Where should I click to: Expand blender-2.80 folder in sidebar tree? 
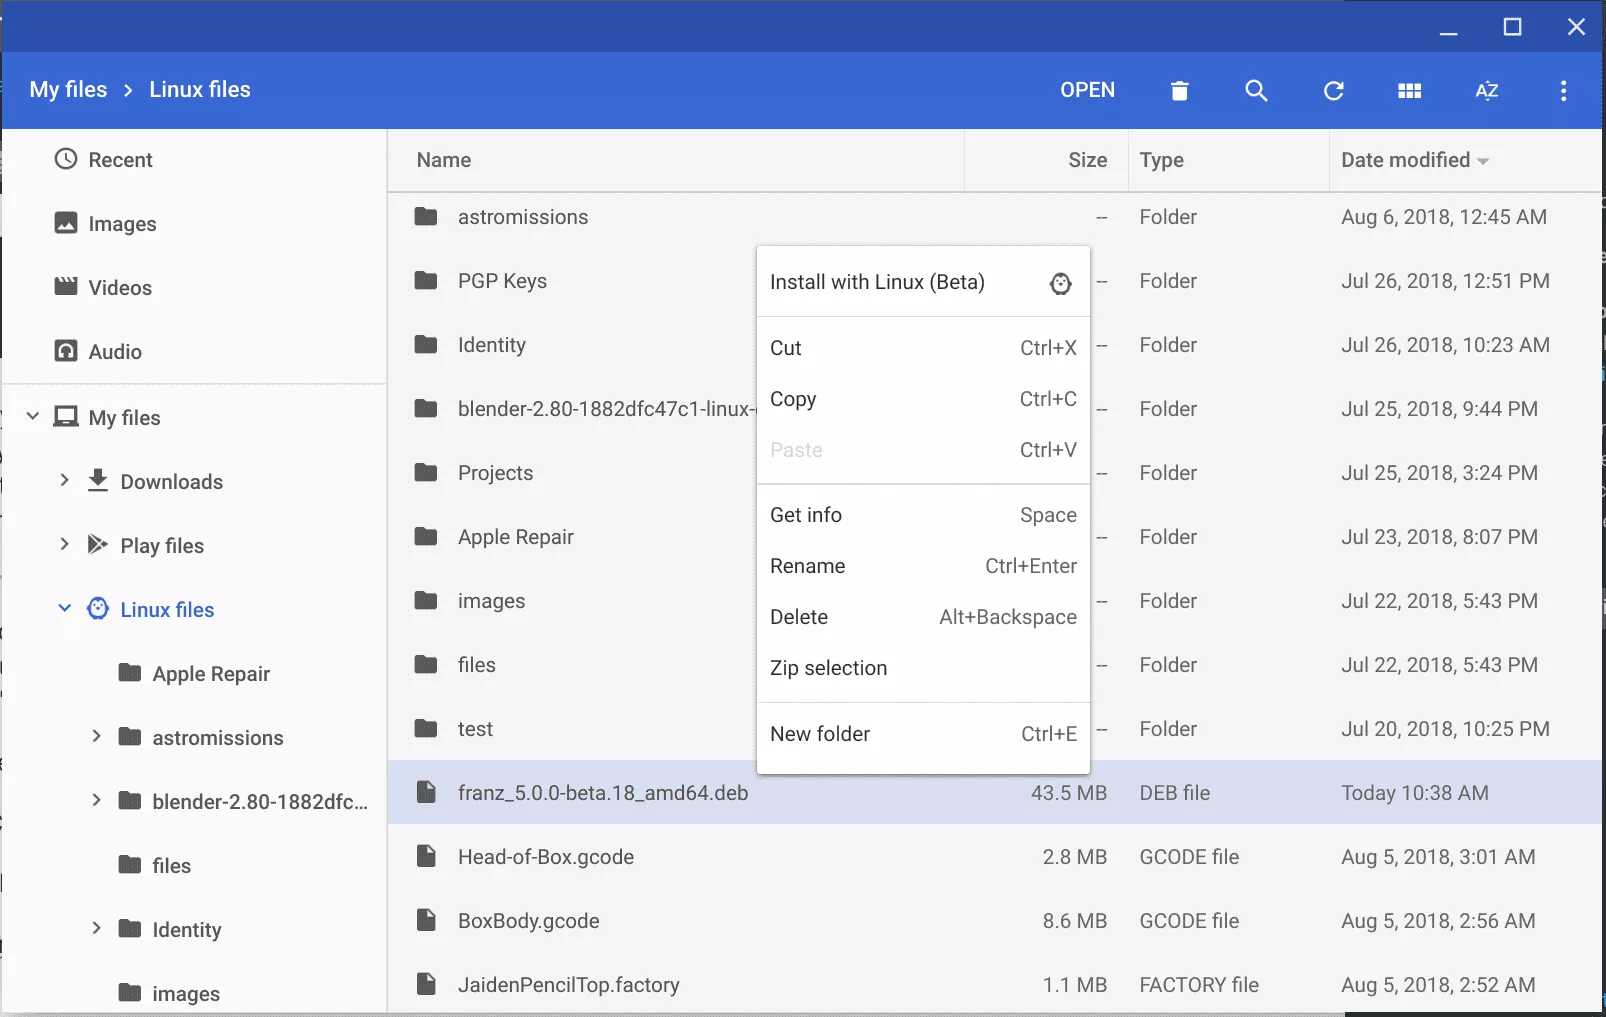click(96, 800)
